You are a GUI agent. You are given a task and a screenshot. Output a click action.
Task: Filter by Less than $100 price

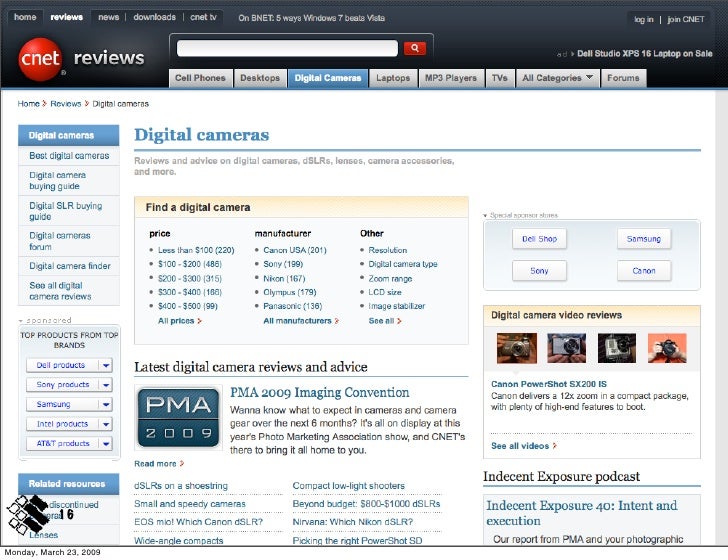point(196,250)
